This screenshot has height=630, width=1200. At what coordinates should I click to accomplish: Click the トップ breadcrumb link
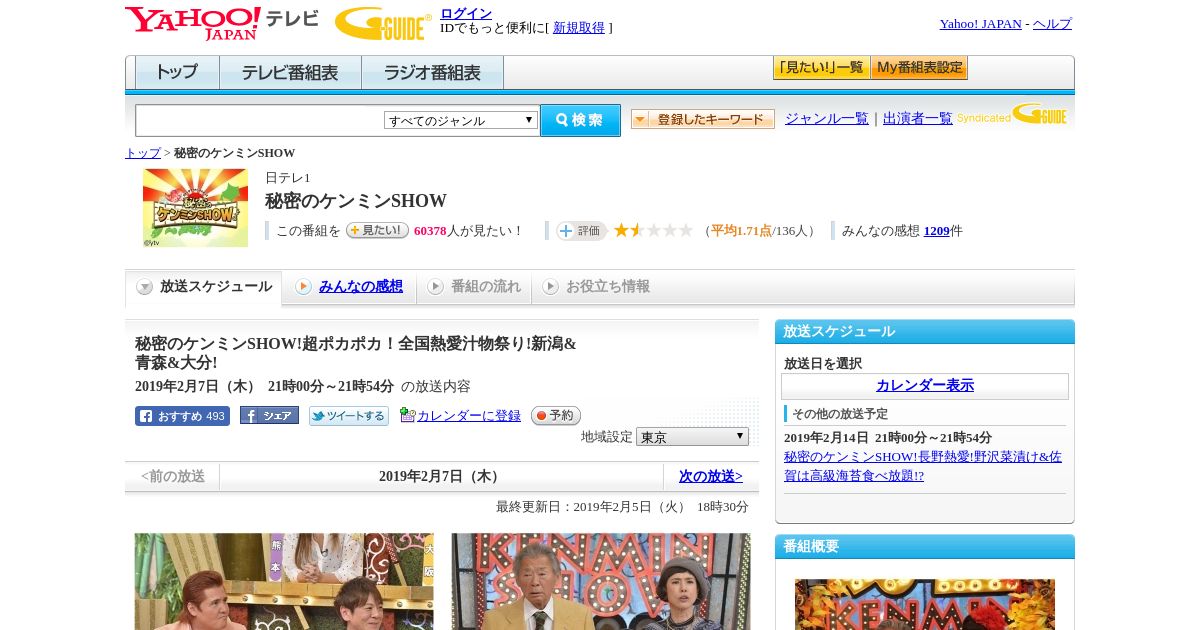tap(143, 153)
